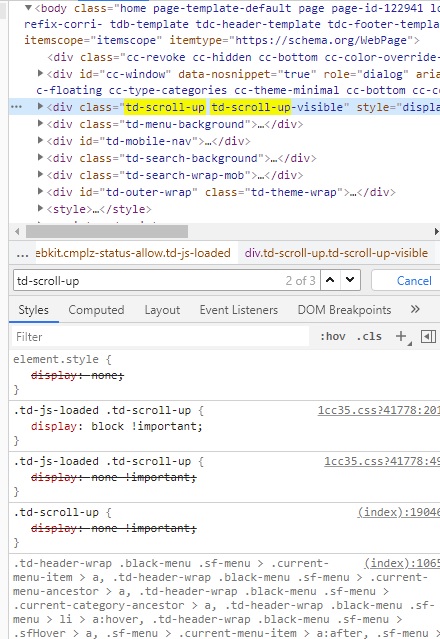Click the cc-revoke div line
Viewport: 440px width, 639px height.
pyautogui.click(x=244, y=57)
